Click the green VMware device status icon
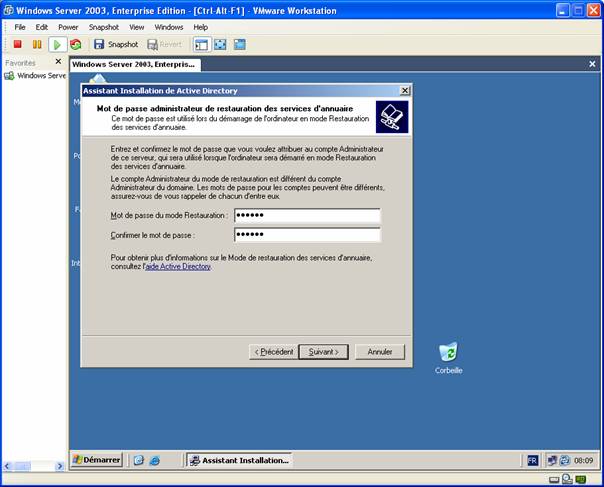The width and height of the screenshot is (604, 487). click(x=581, y=480)
